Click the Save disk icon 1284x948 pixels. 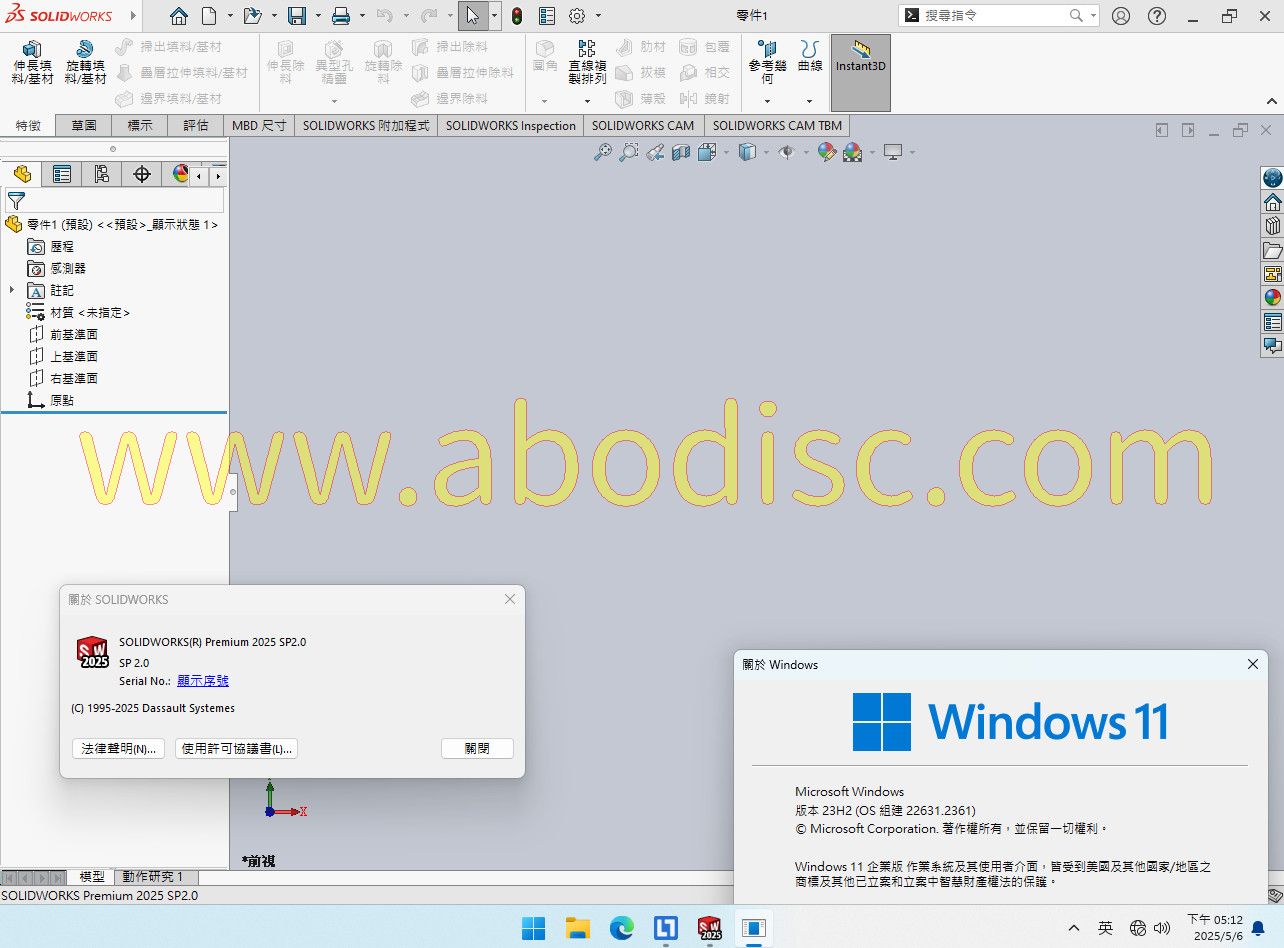coord(297,16)
